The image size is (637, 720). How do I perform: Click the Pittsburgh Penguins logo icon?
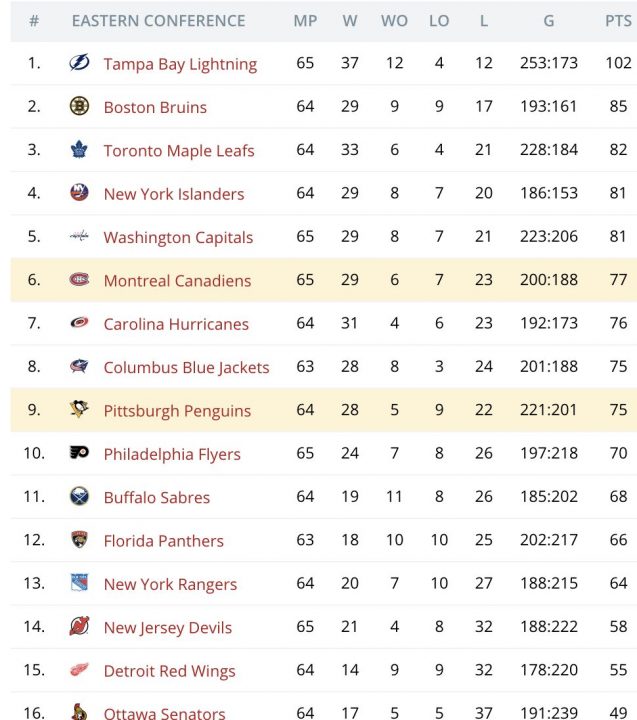(79, 410)
